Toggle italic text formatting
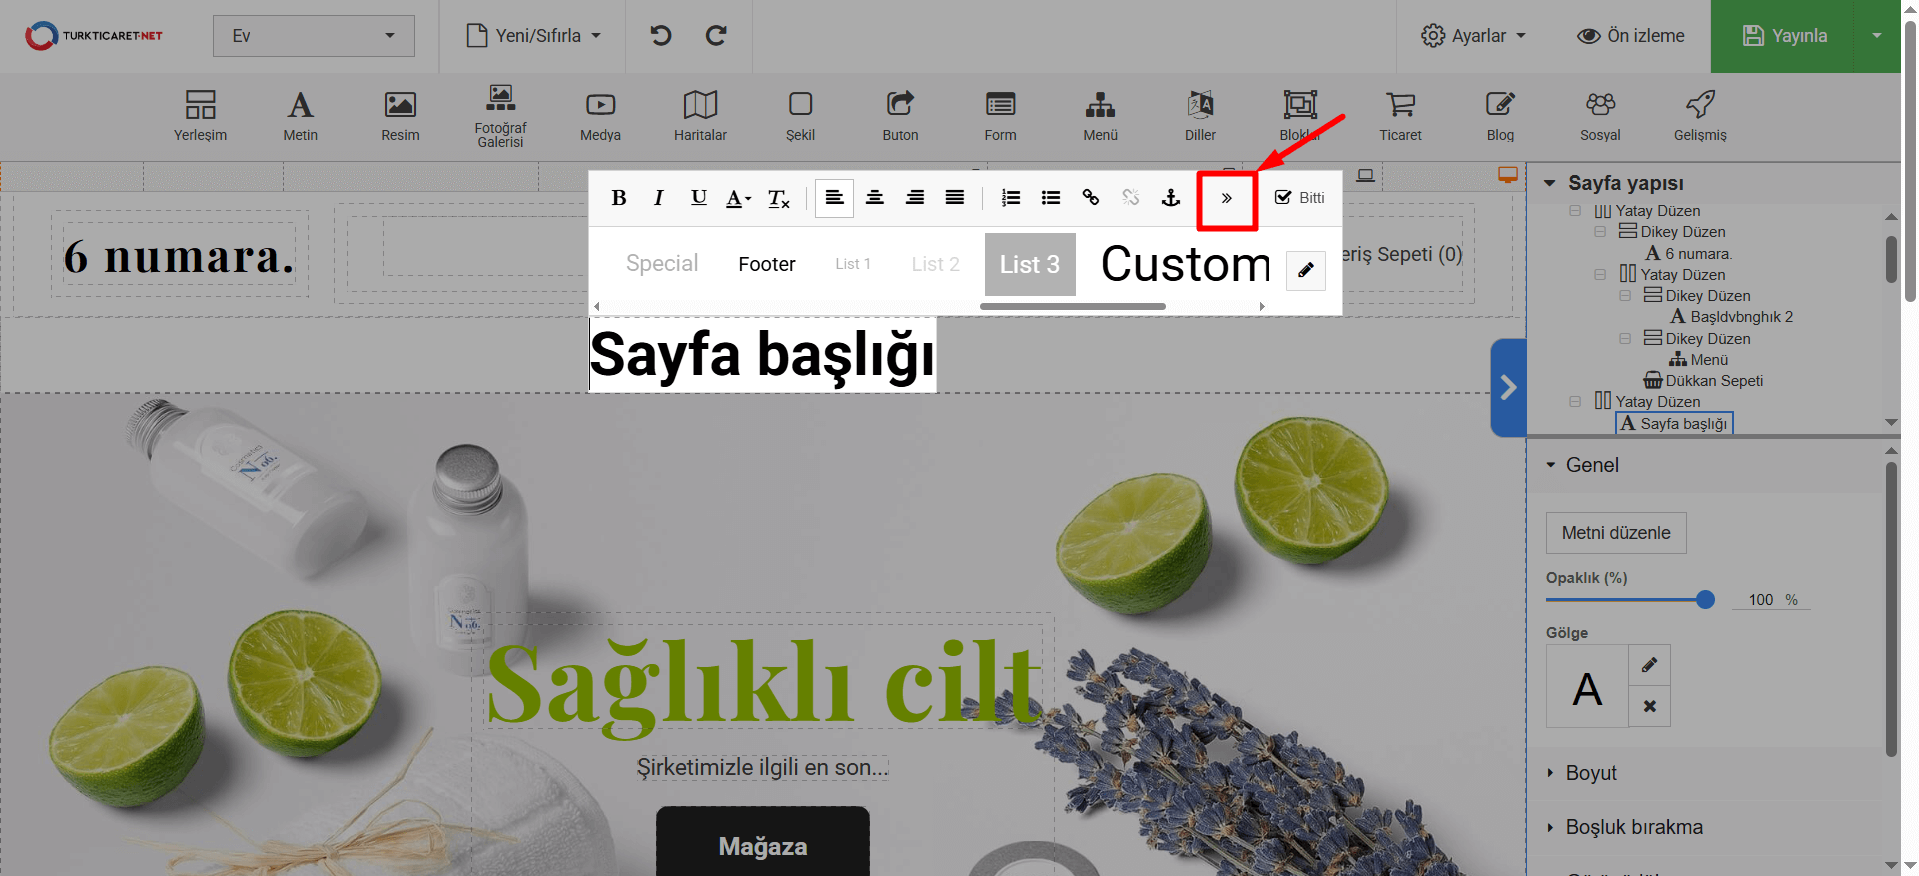The height and width of the screenshot is (876, 1919). click(x=658, y=198)
